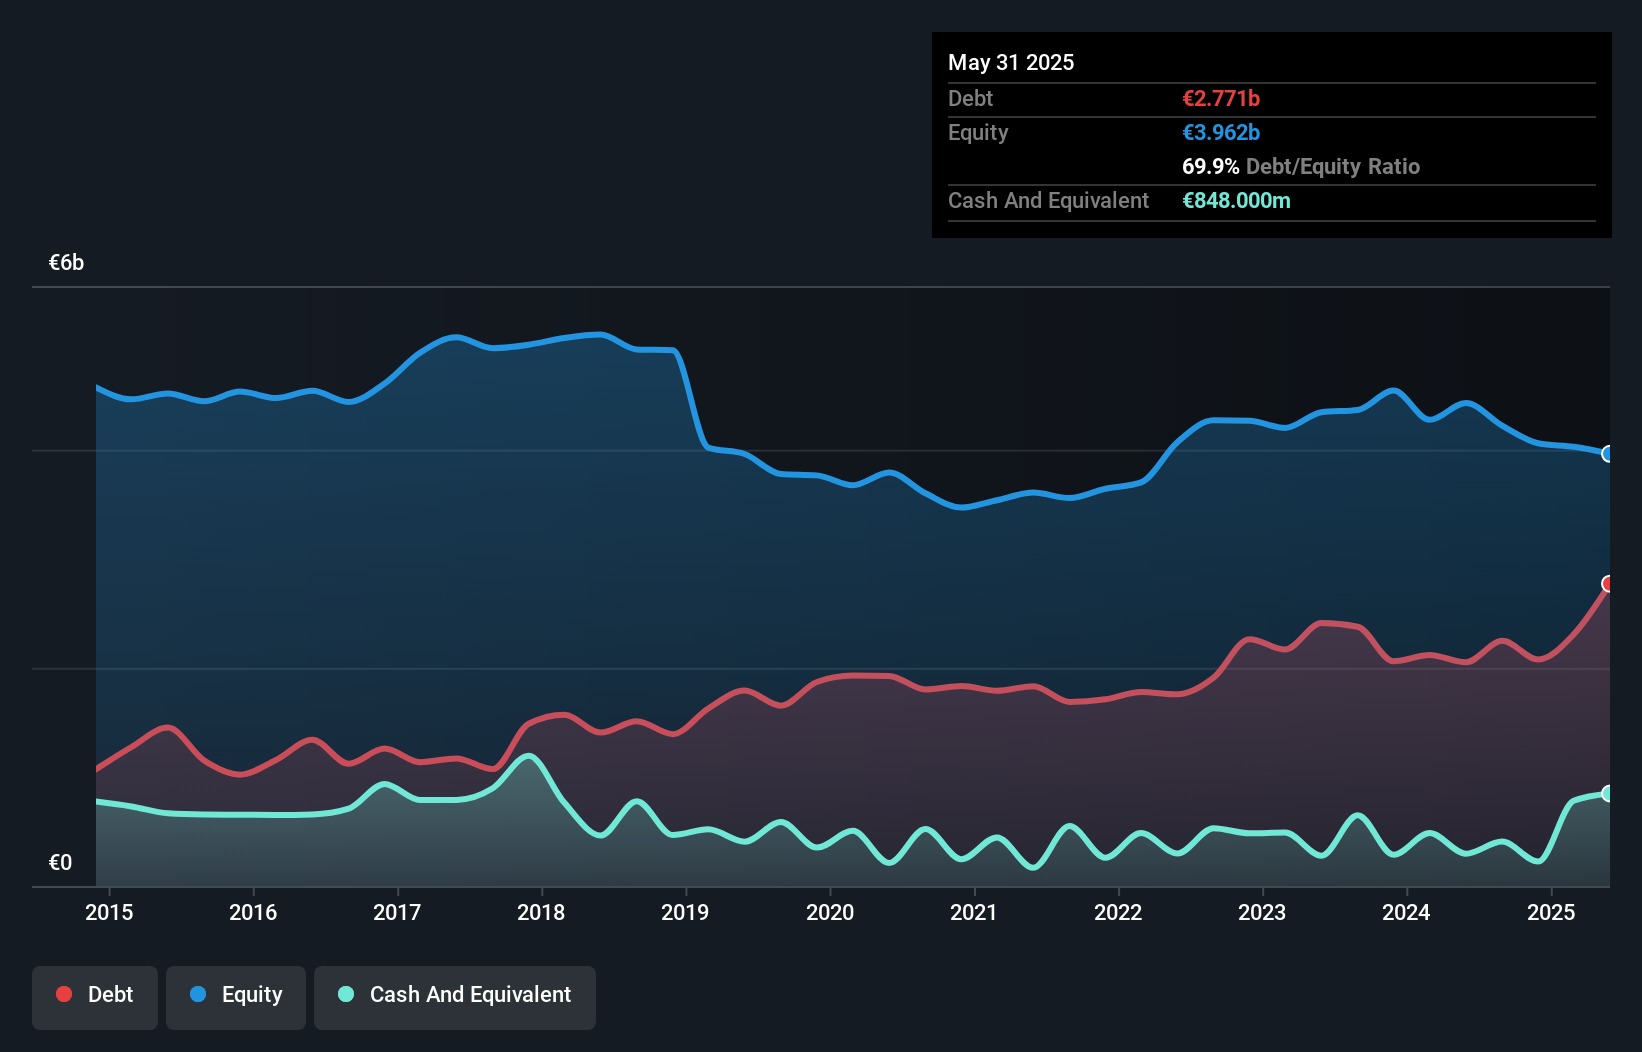Click the €6b y-axis label
1642x1052 pixels.
tap(67, 263)
